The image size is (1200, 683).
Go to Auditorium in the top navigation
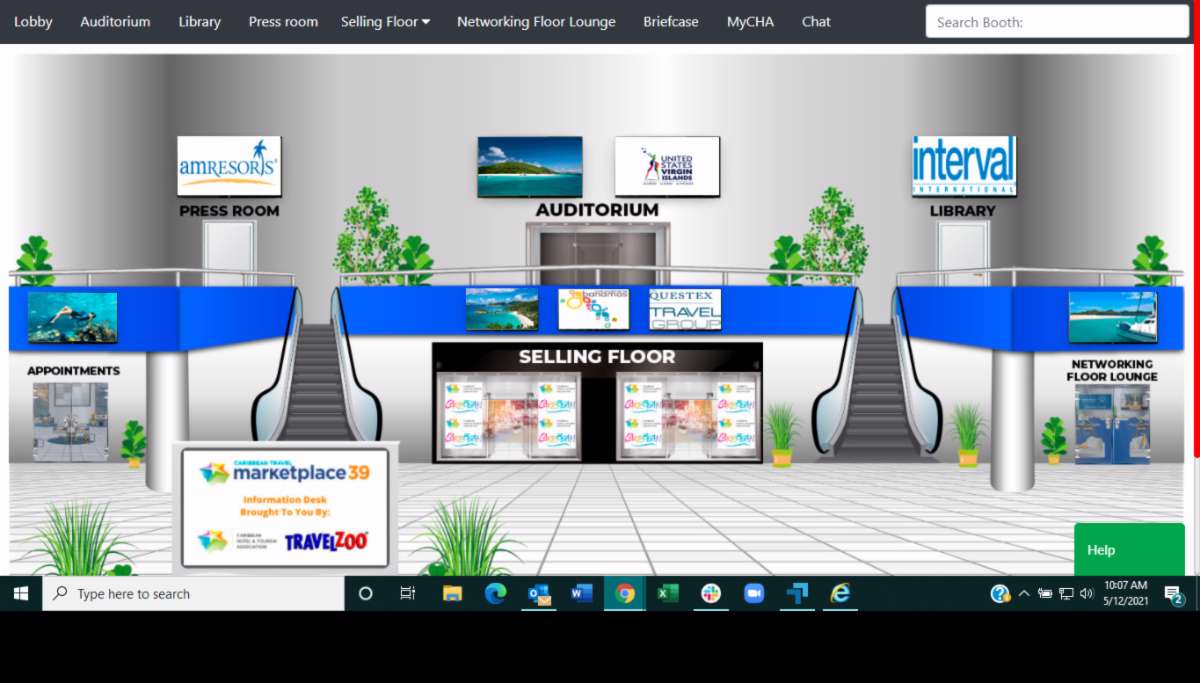(115, 22)
